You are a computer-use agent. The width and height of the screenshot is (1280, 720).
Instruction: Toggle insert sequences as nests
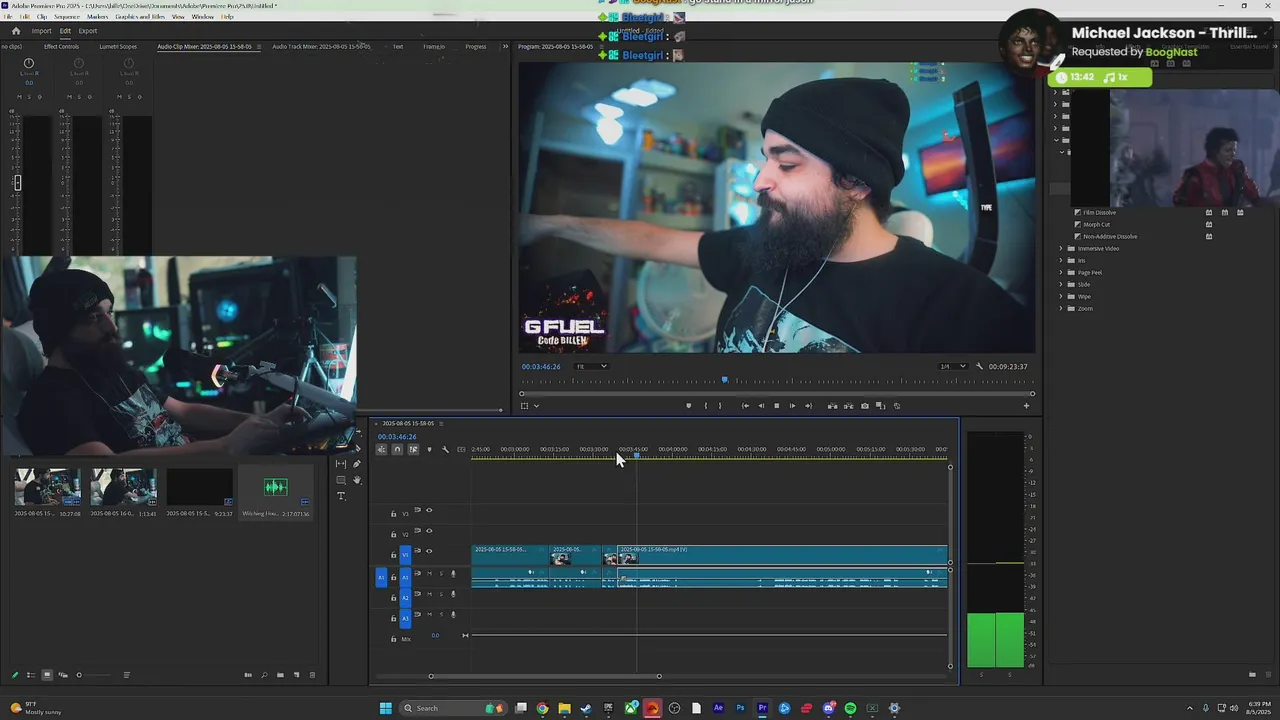tap(381, 449)
